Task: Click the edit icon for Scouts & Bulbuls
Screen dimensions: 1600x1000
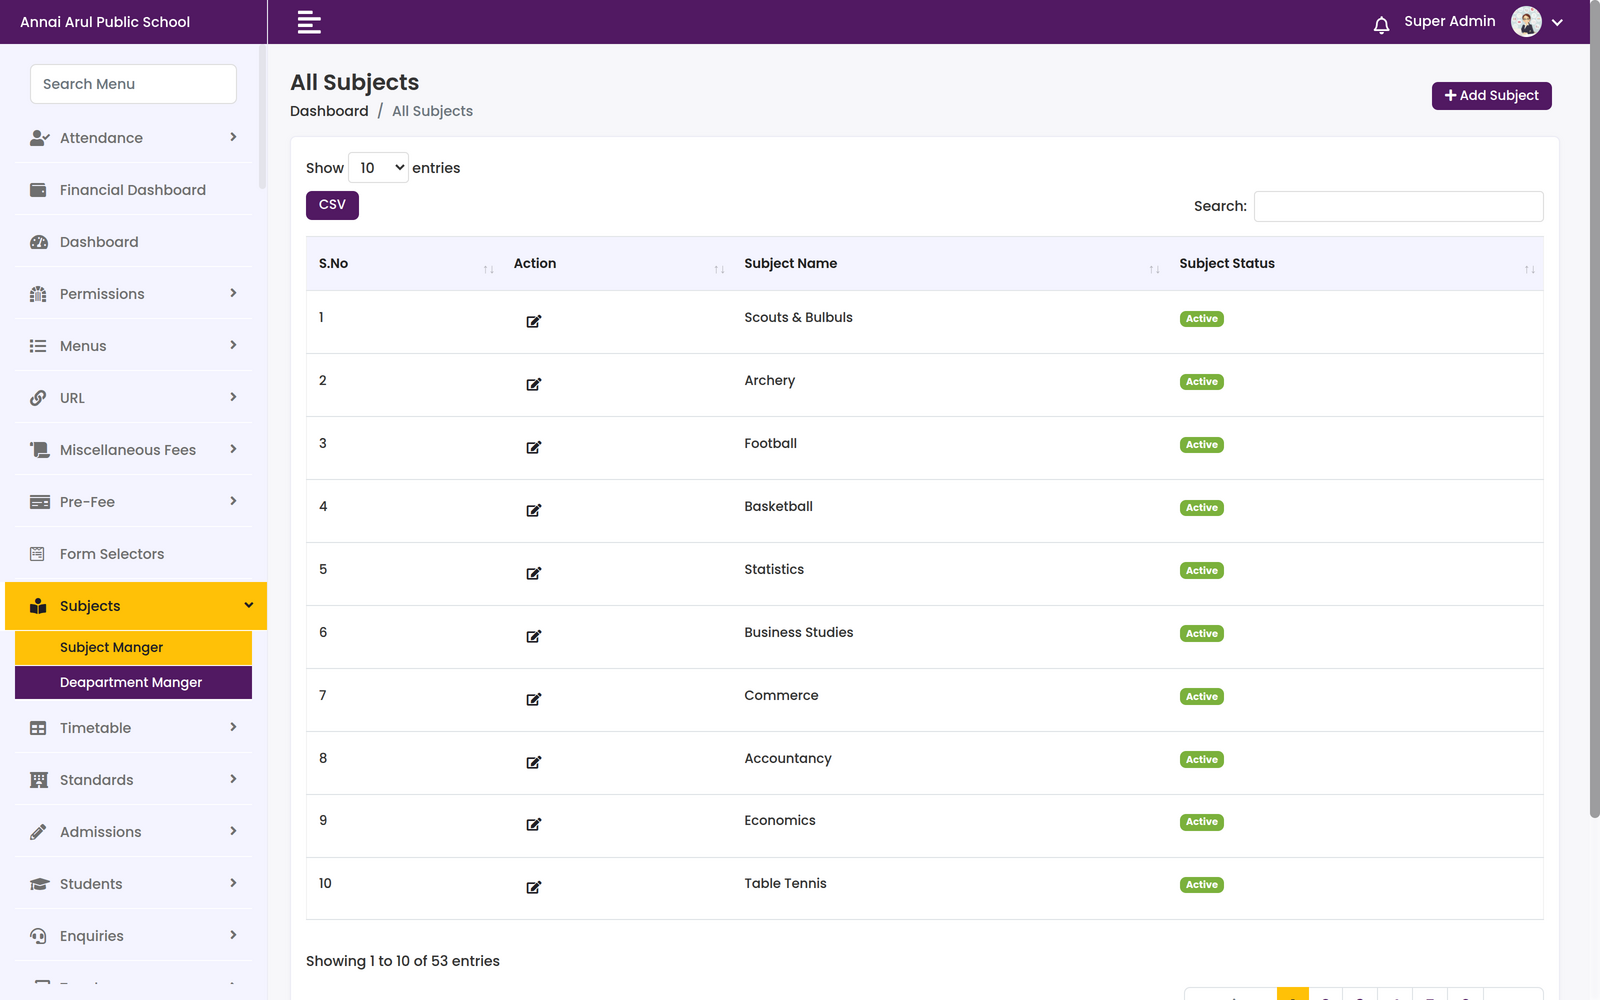Action: 534,321
